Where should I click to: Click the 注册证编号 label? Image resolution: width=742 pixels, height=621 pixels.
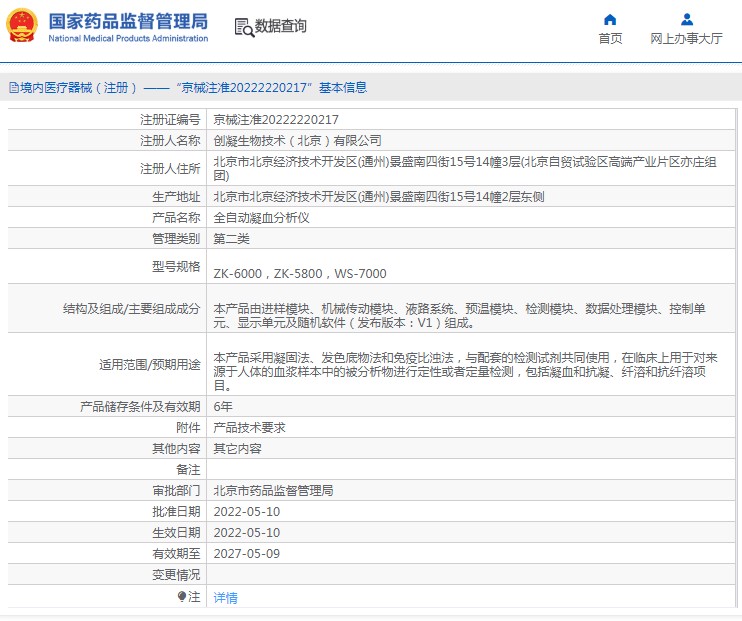170,120
